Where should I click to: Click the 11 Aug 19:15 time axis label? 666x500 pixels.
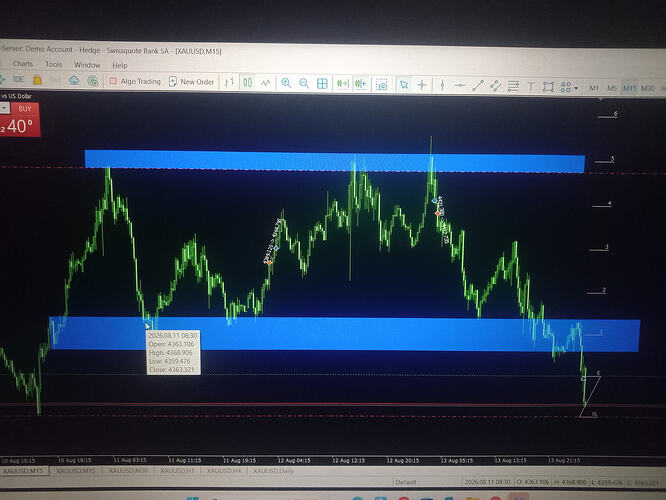point(240,460)
